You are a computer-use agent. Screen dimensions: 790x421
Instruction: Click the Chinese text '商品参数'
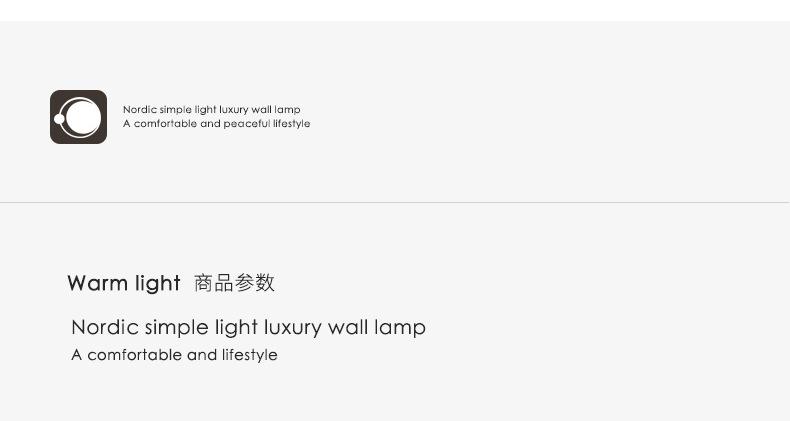(234, 283)
